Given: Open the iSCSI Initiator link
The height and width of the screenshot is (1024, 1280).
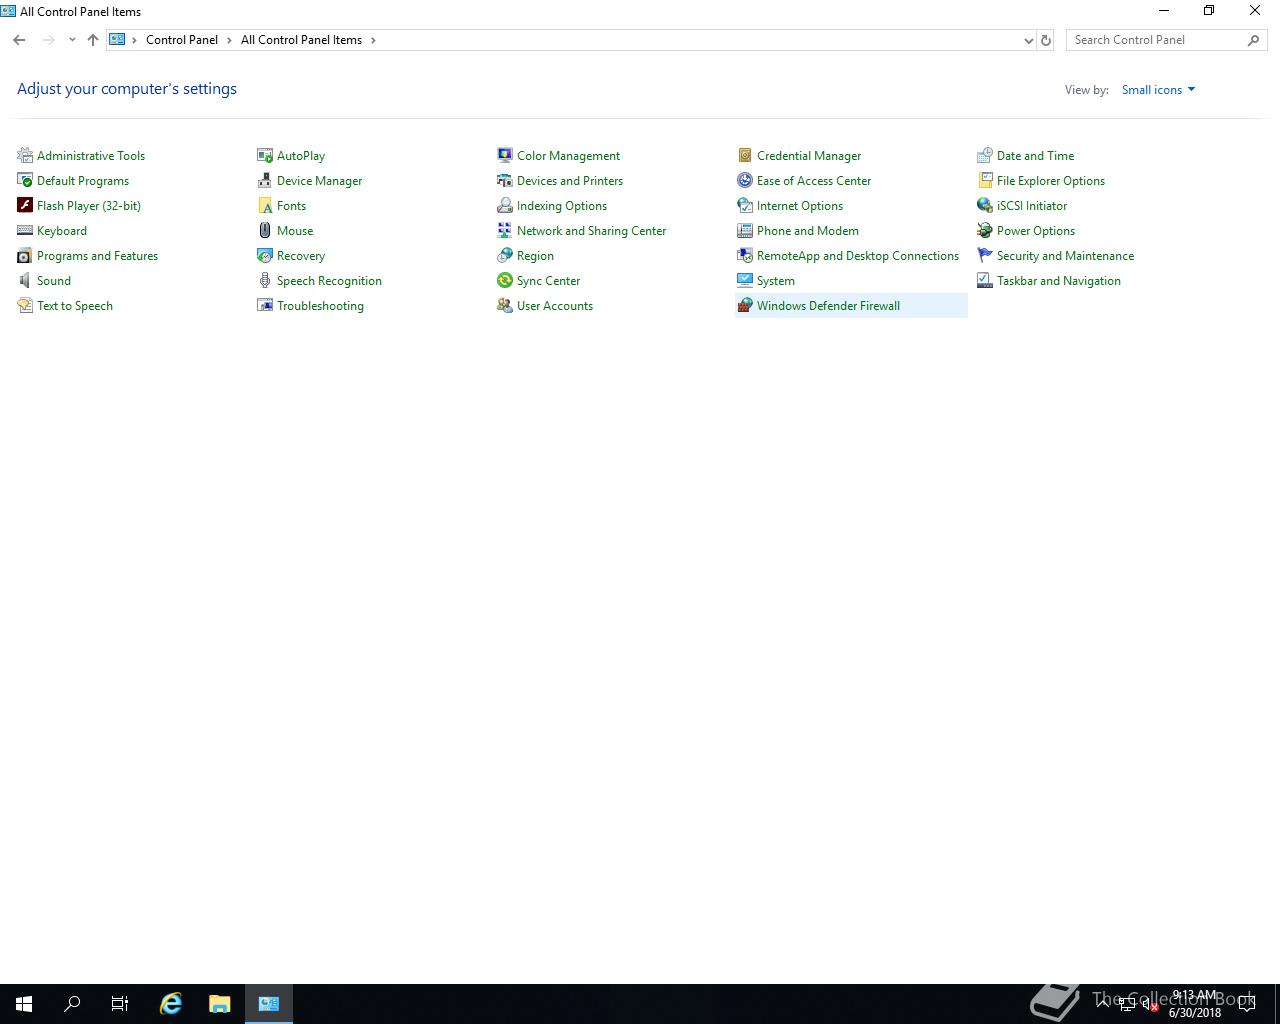Looking at the screenshot, I should coord(1031,205).
